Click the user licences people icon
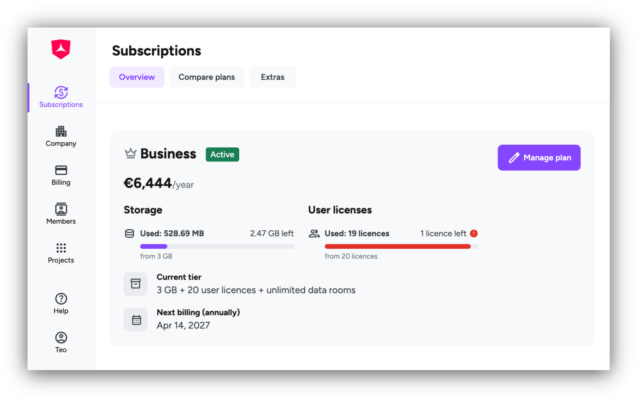 click(x=314, y=234)
